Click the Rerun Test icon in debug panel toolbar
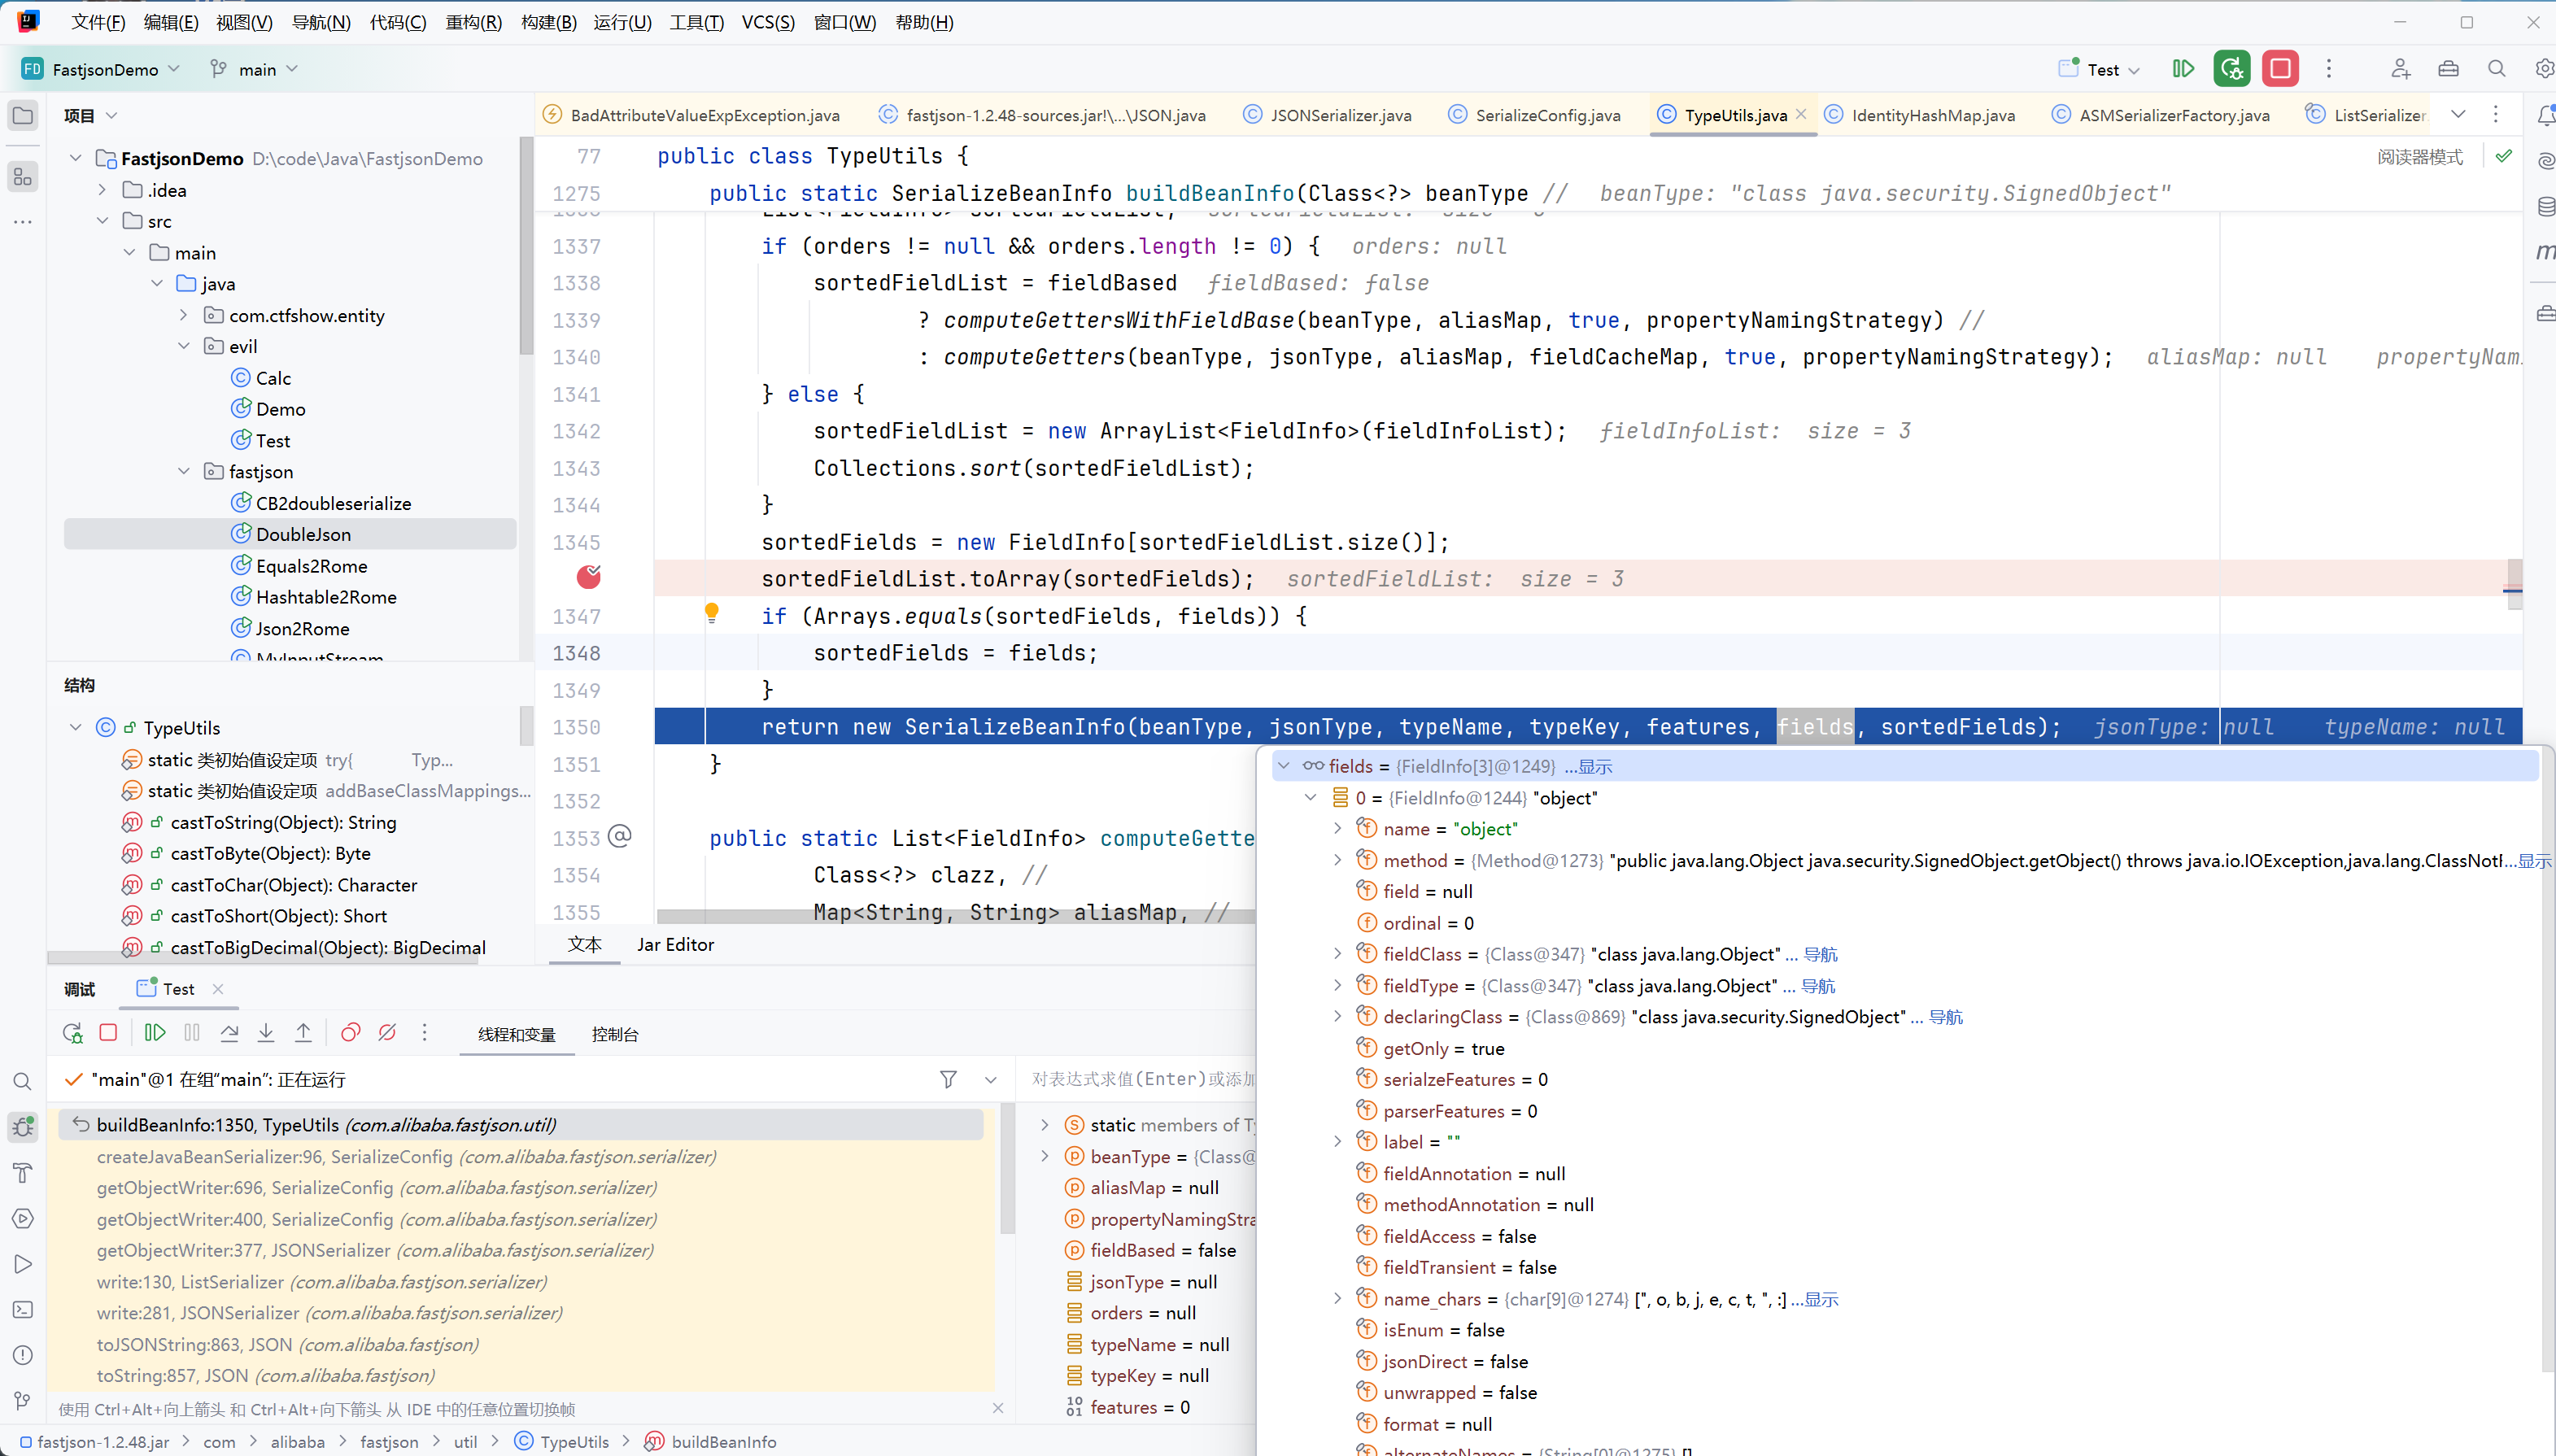The width and height of the screenshot is (2556, 1456). [x=72, y=1033]
